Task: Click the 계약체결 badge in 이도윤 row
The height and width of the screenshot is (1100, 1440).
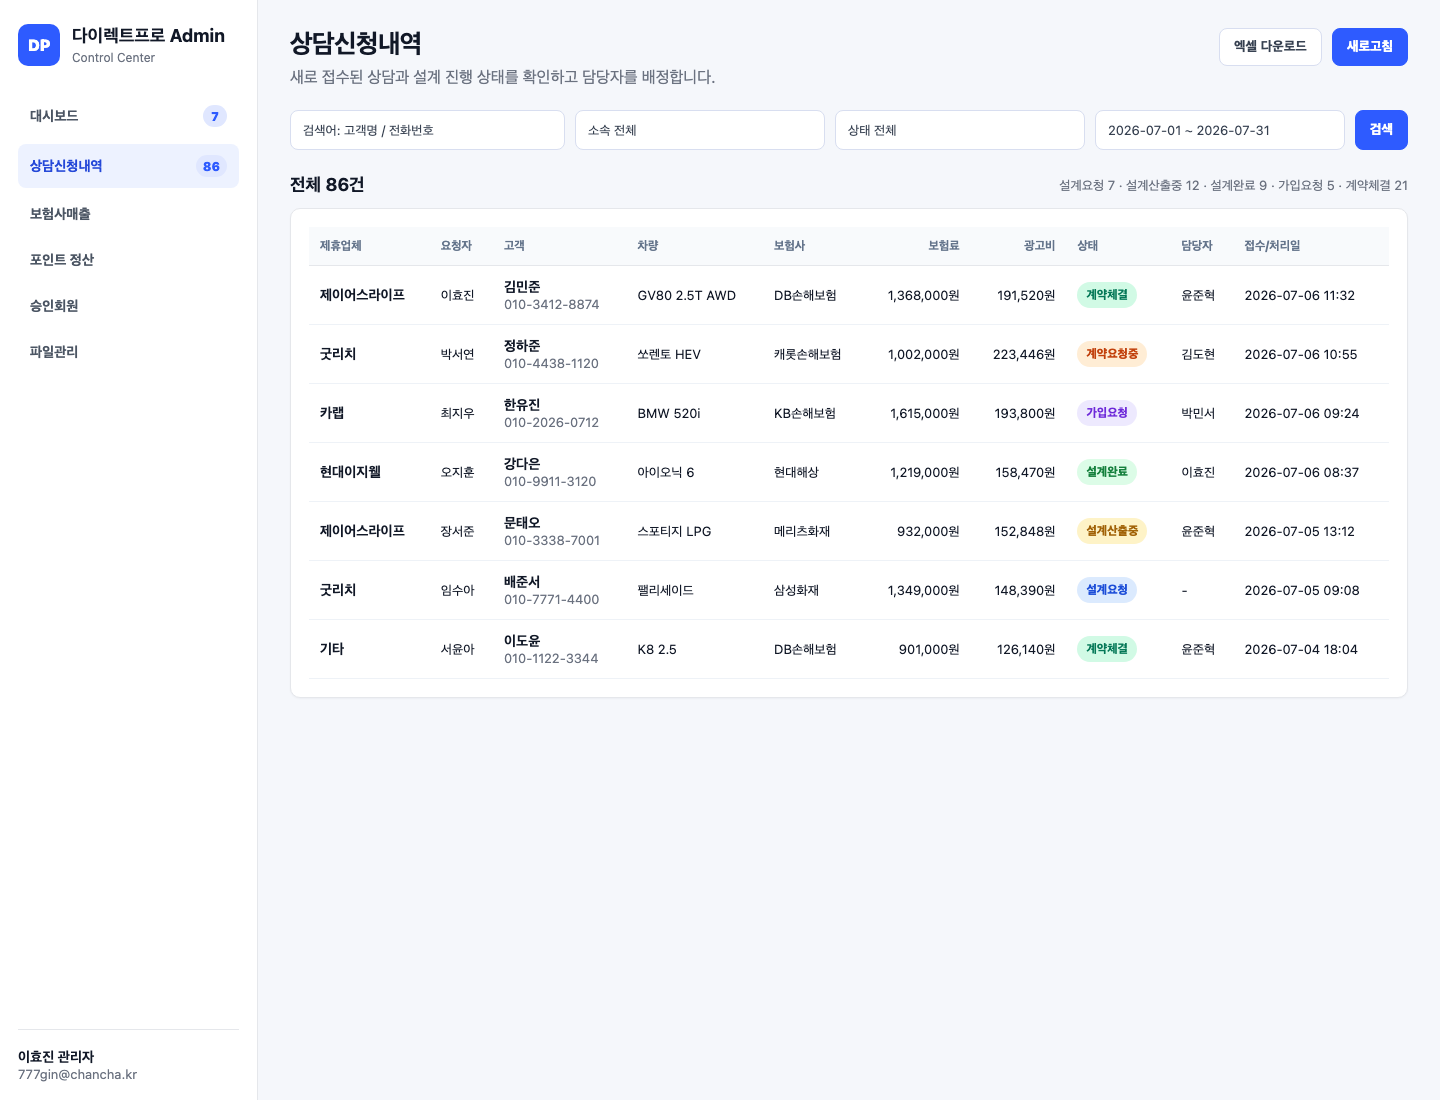Action: click(1107, 649)
